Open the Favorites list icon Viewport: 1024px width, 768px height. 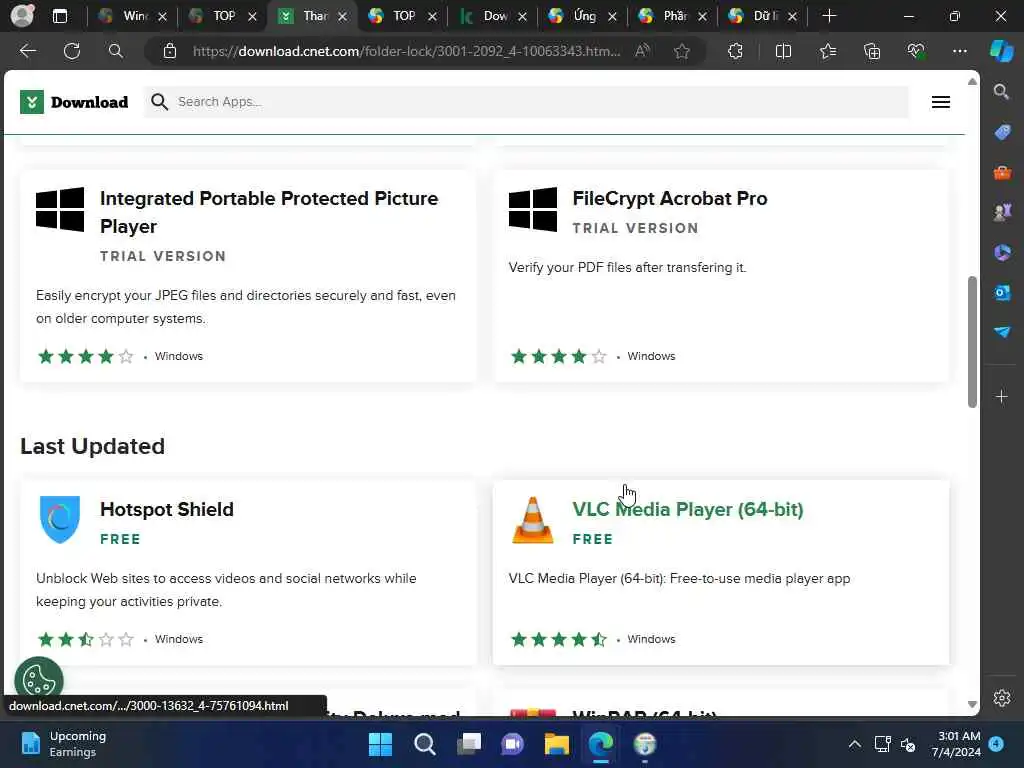[827, 51]
